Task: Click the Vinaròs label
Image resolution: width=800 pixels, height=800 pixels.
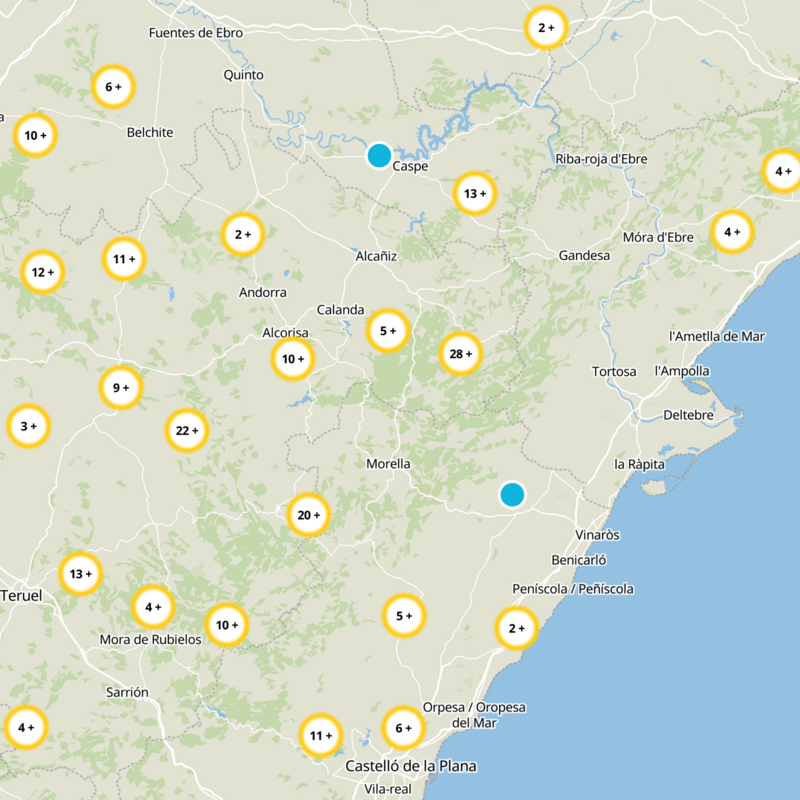Action: click(597, 535)
